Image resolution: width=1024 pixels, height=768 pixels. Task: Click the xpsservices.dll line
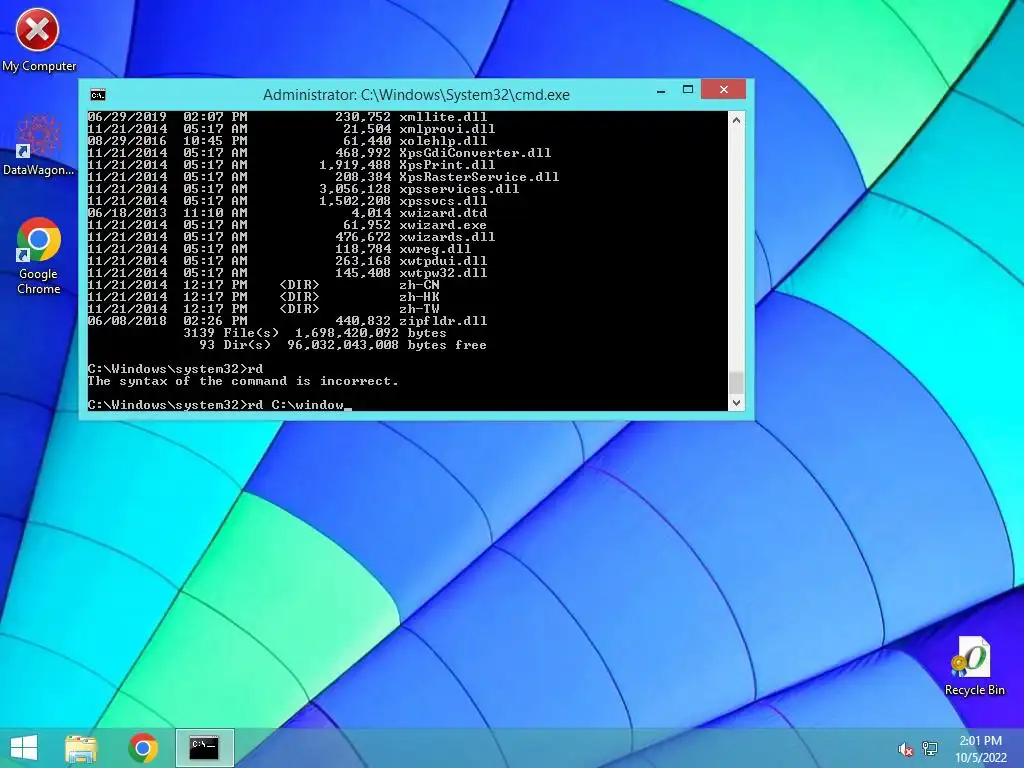(304, 189)
